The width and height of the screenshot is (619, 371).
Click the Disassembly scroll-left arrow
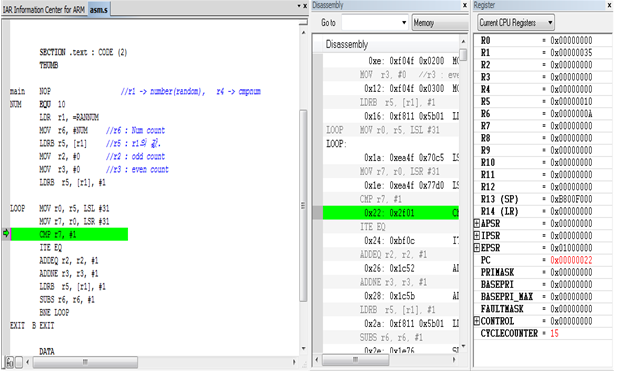point(317,360)
